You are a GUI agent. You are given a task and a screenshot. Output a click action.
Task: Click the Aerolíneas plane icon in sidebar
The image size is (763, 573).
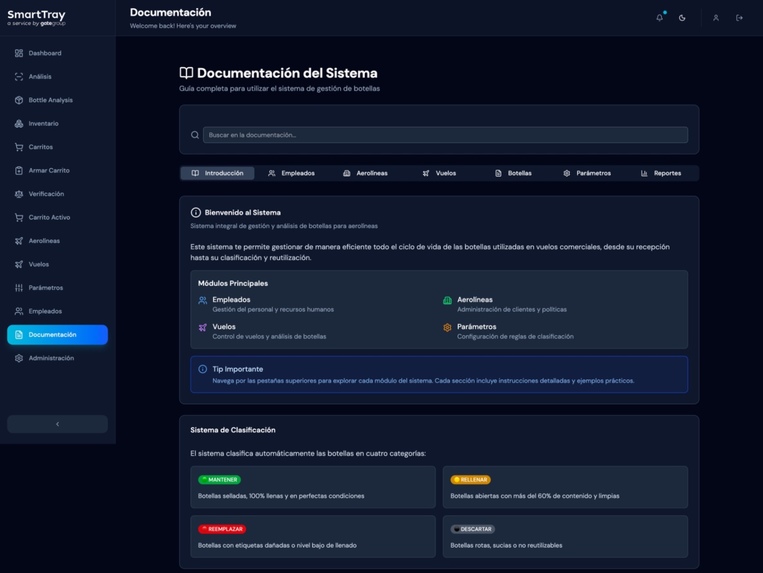(19, 241)
